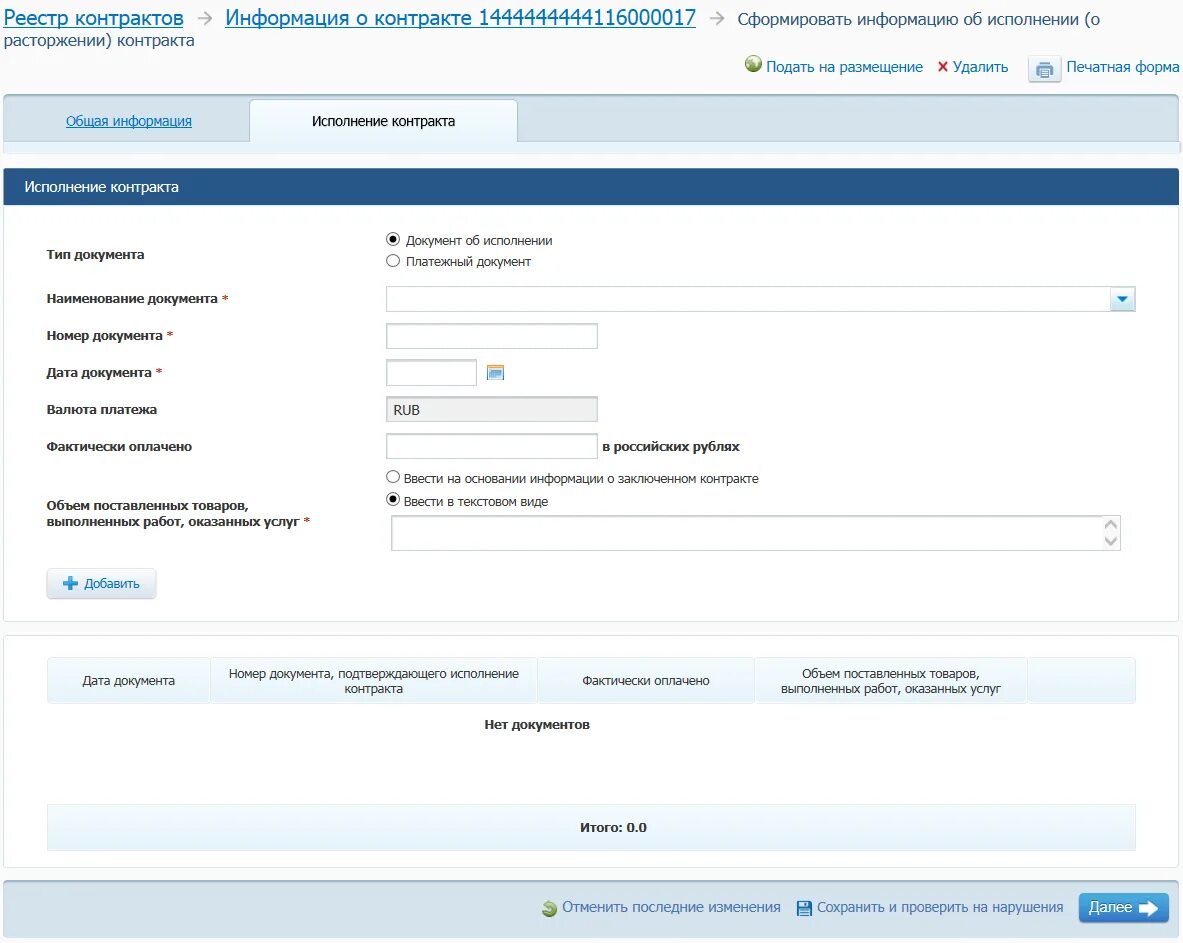This screenshot has height=943, width=1183.
Task: Expand the Наименование документа dropdown arrow
Action: coord(1122,299)
